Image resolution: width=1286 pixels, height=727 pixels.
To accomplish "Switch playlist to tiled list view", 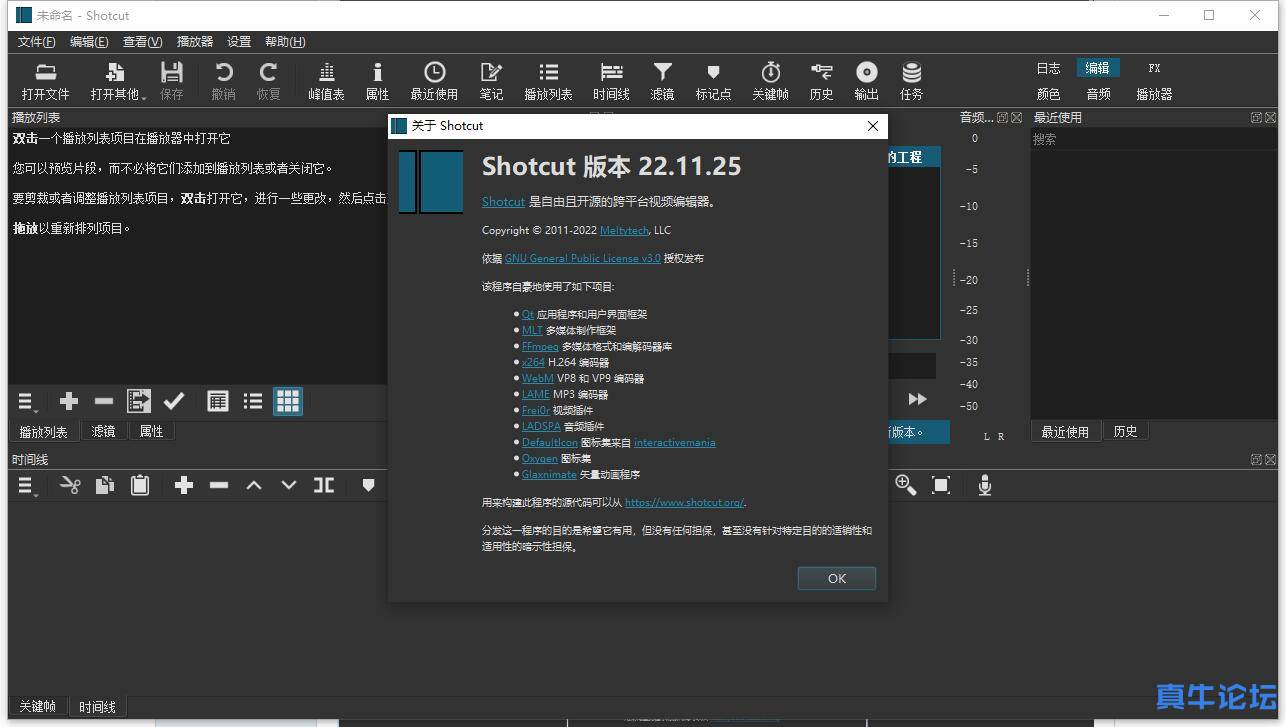I will tap(253, 401).
